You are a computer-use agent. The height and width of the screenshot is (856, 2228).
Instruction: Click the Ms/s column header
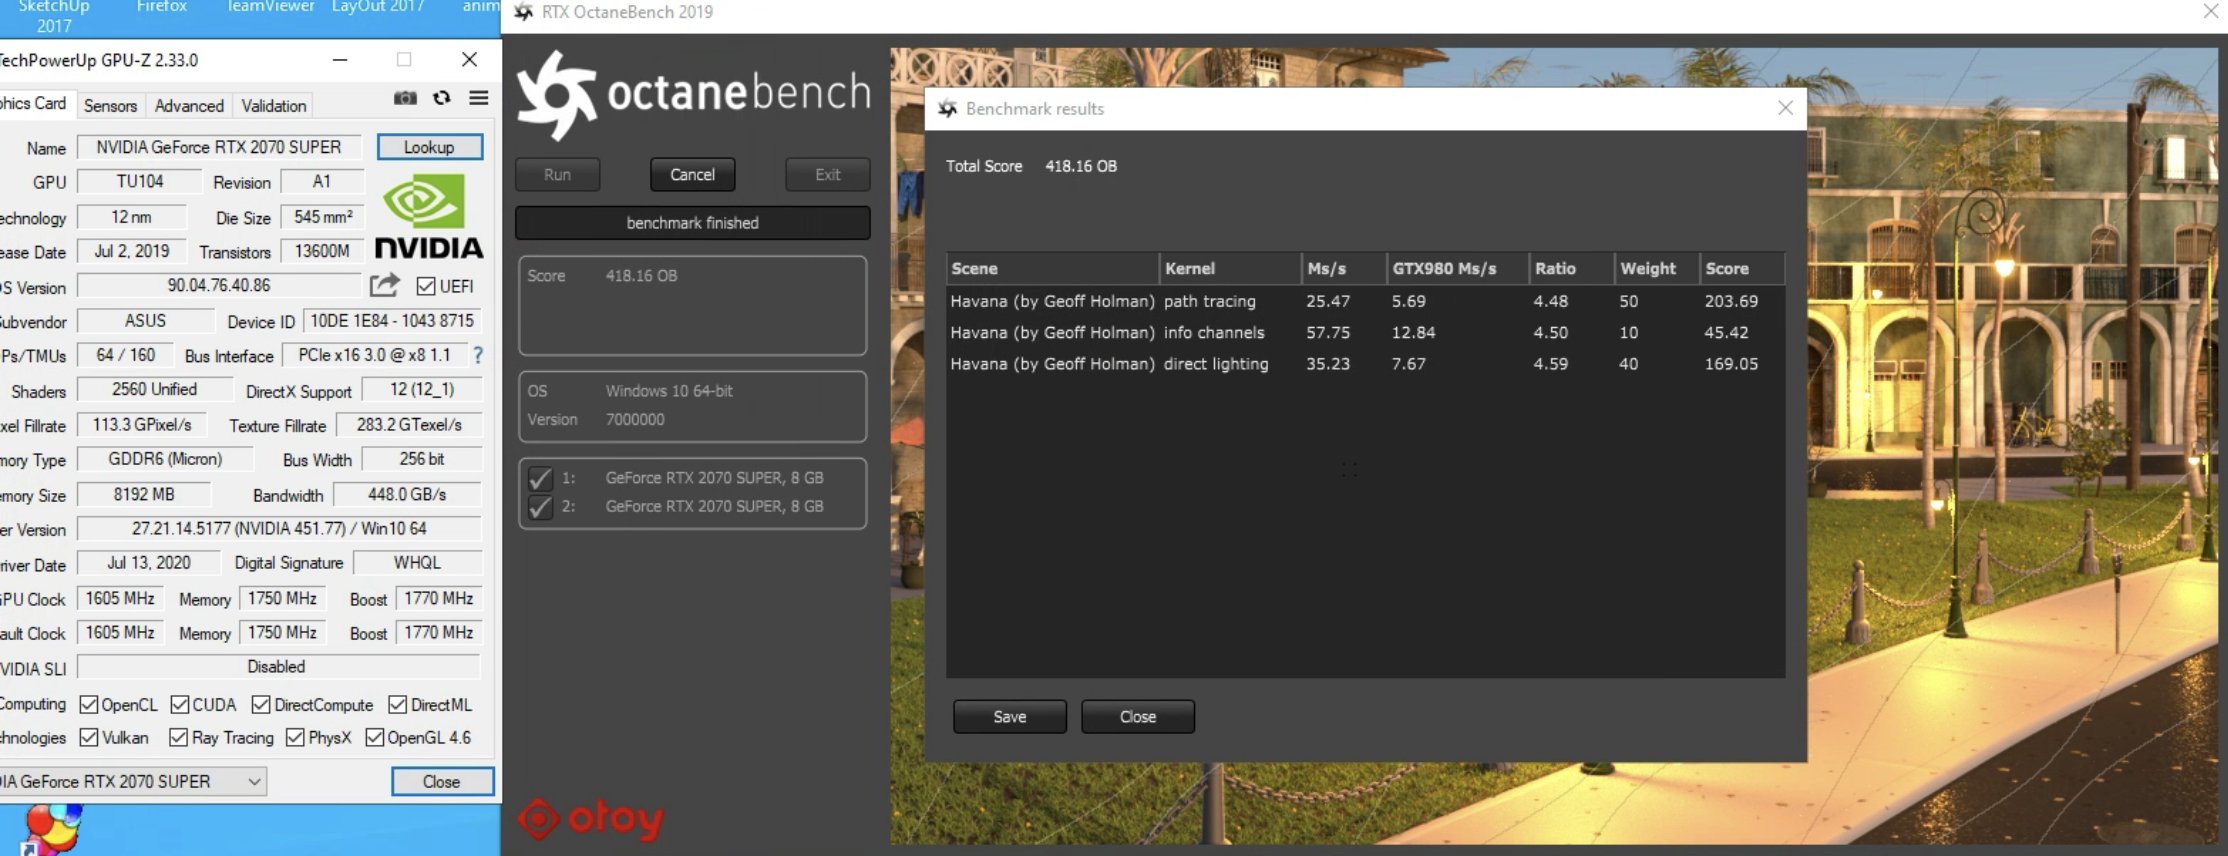pos(1344,268)
